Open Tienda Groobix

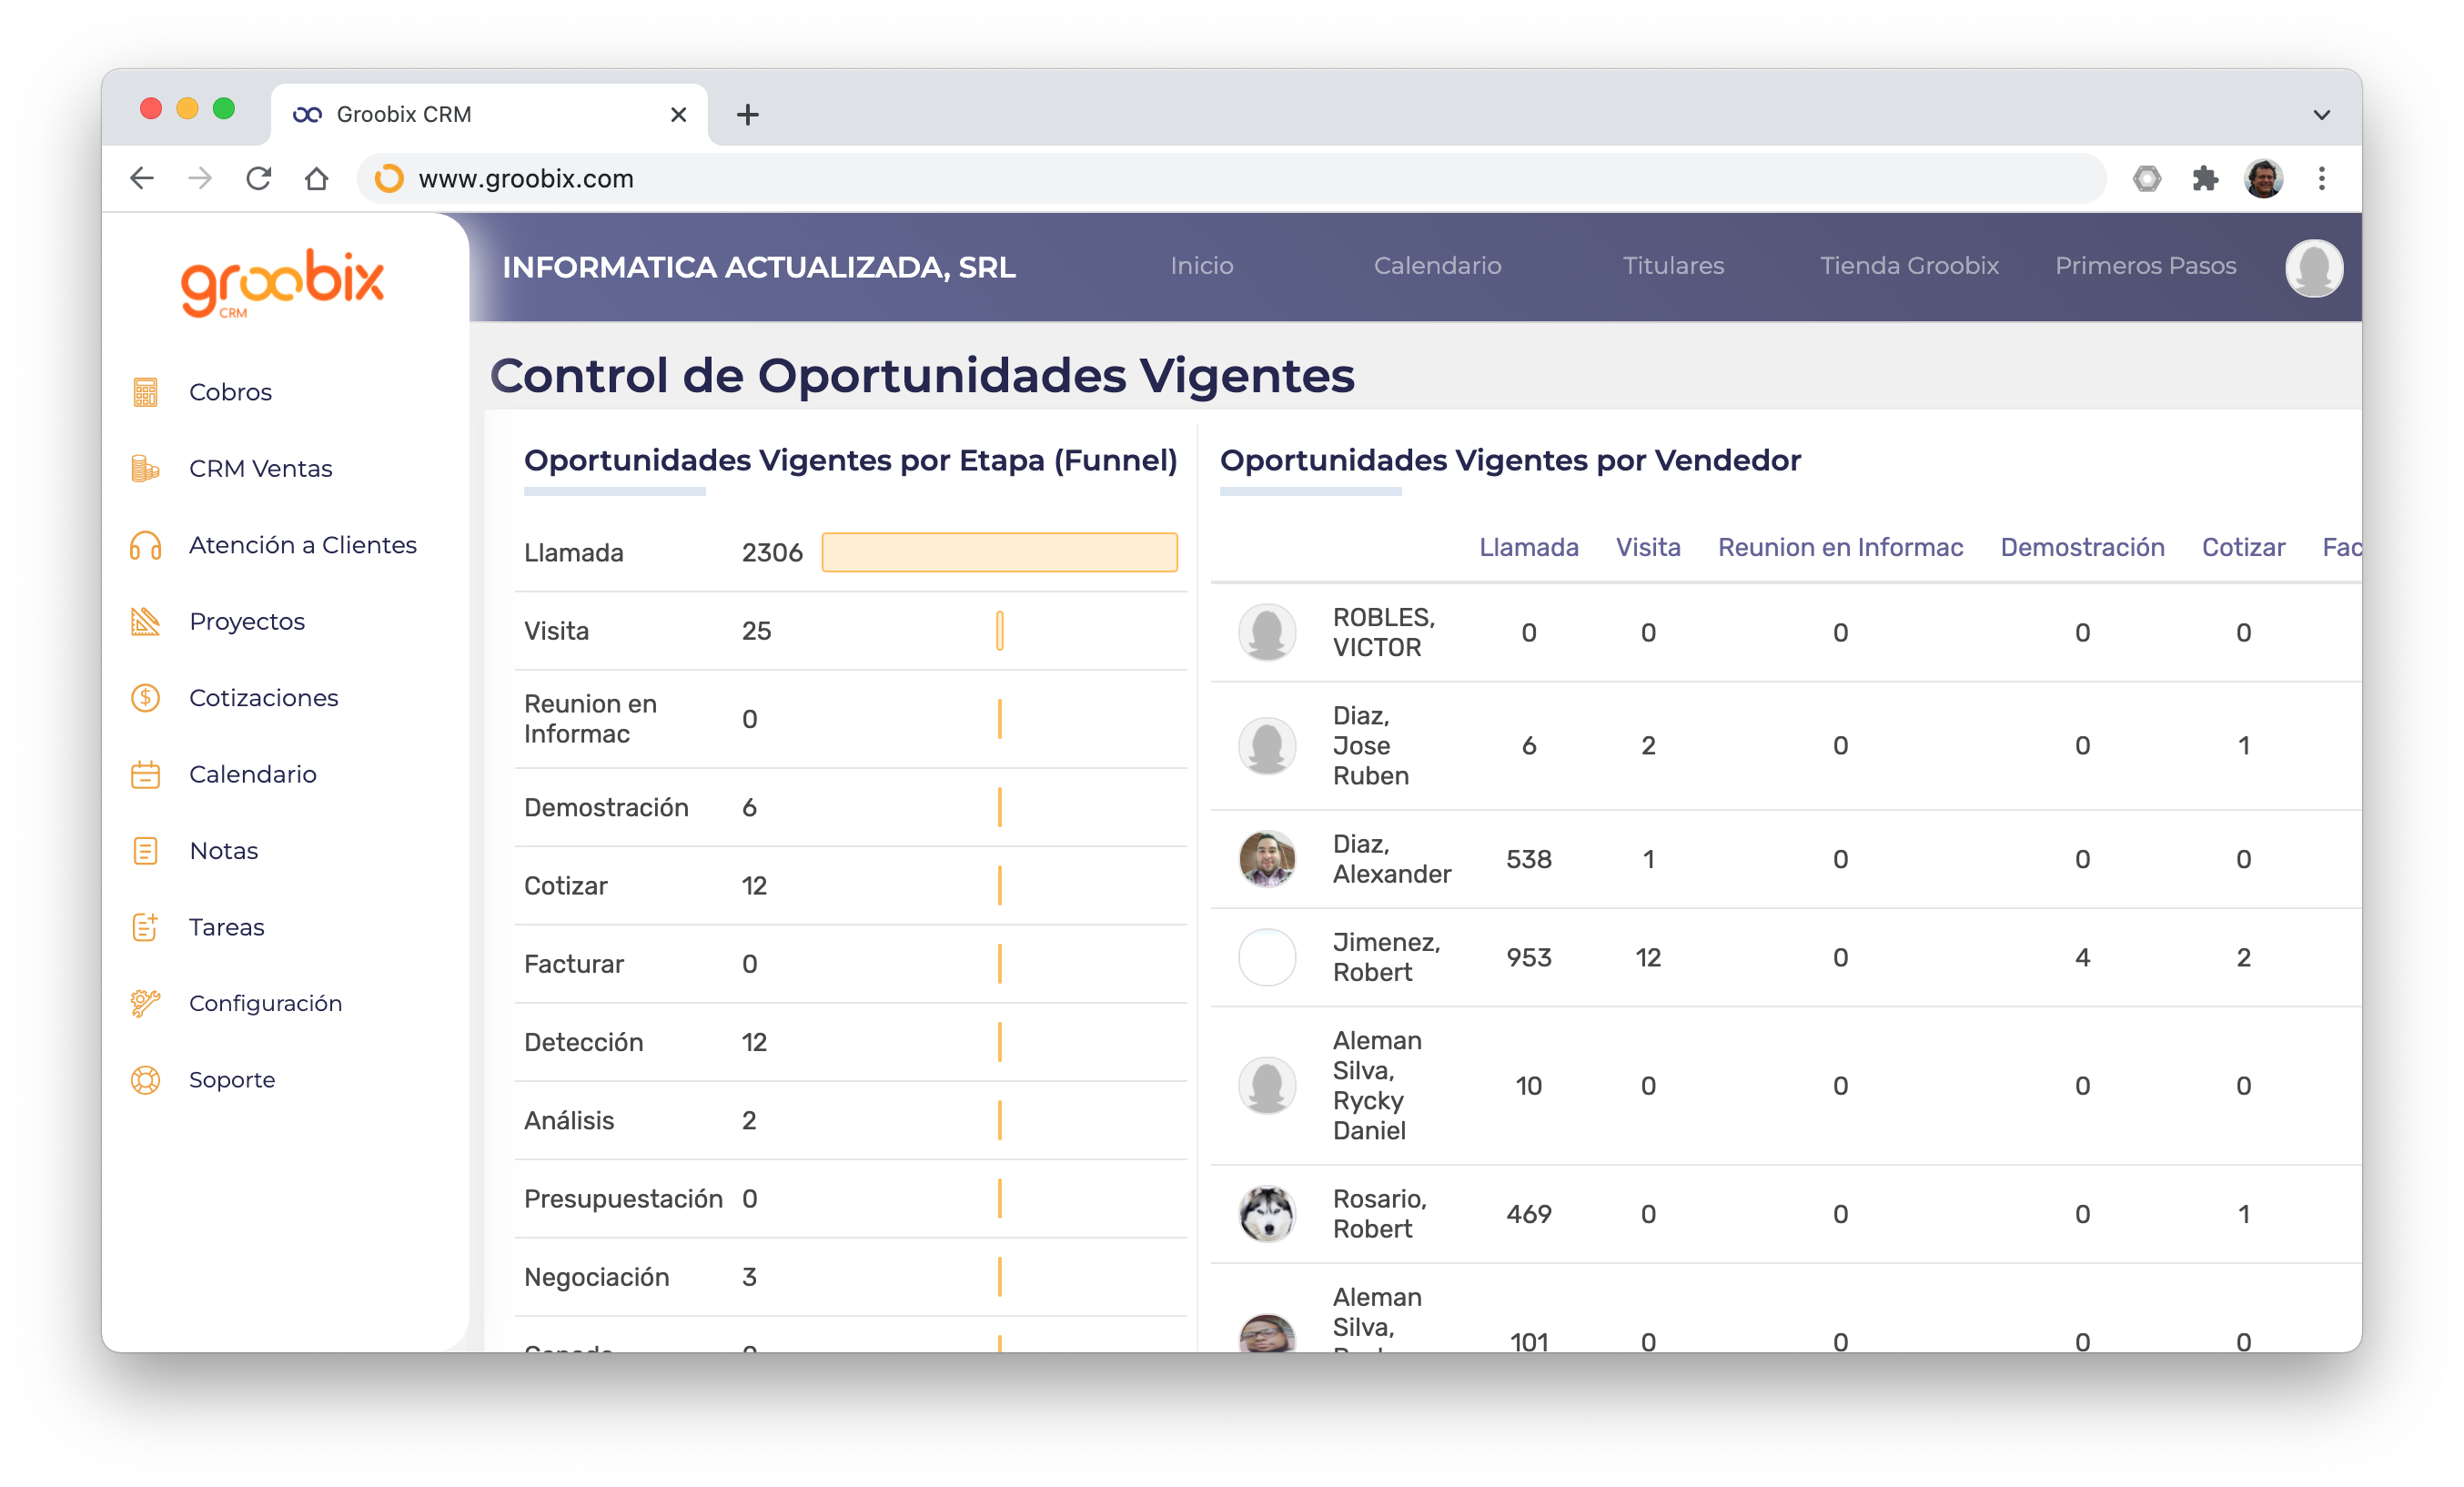click(x=1909, y=266)
